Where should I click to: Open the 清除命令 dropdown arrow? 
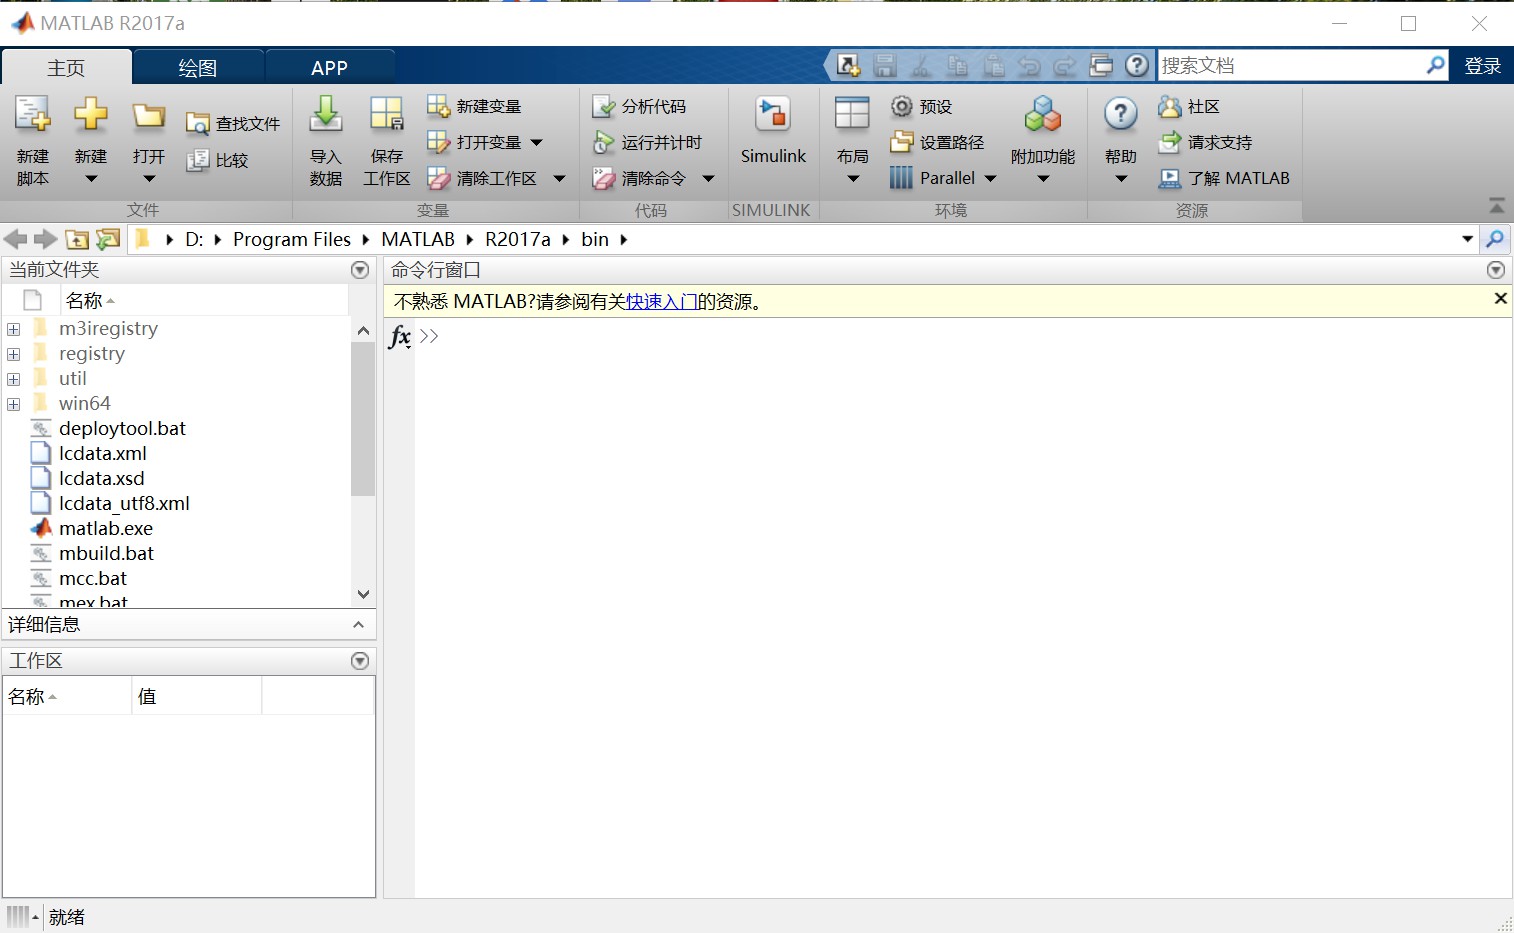(708, 179)
